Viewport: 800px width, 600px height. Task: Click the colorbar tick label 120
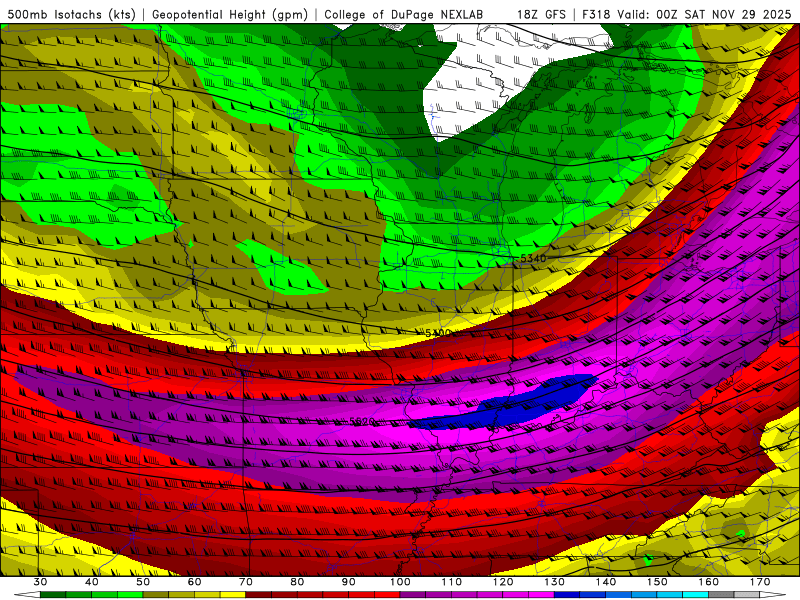503,582
